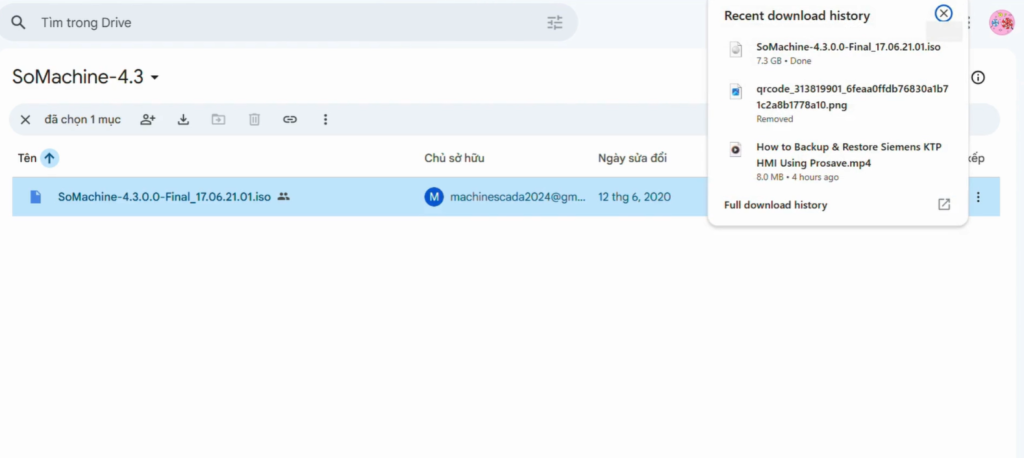Screen dimensions: 1024x458
Task: Click the Tên column header
Action: point(27,158)
